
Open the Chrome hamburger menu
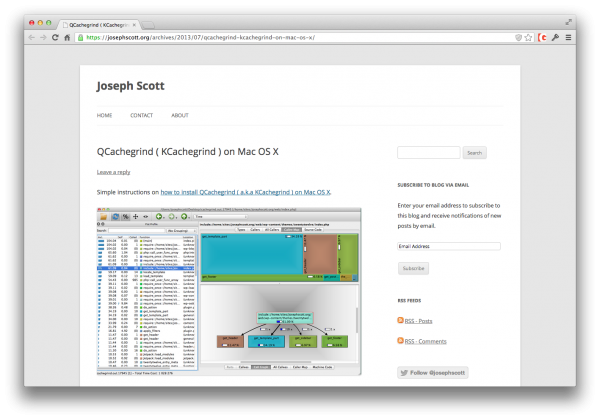click(568, 37)
